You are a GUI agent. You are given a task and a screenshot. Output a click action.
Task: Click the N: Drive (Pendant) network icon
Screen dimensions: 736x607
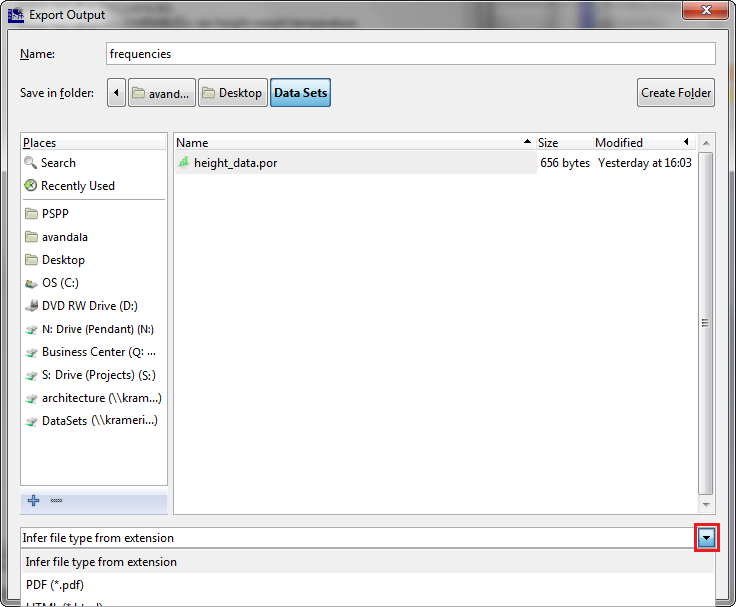[31, 330]
